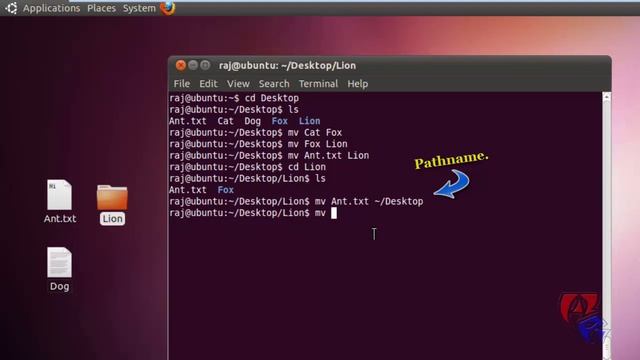Click the 'cd Lion' command line
The height and width of the screenshot is (360, 640).
click(248, 167)
